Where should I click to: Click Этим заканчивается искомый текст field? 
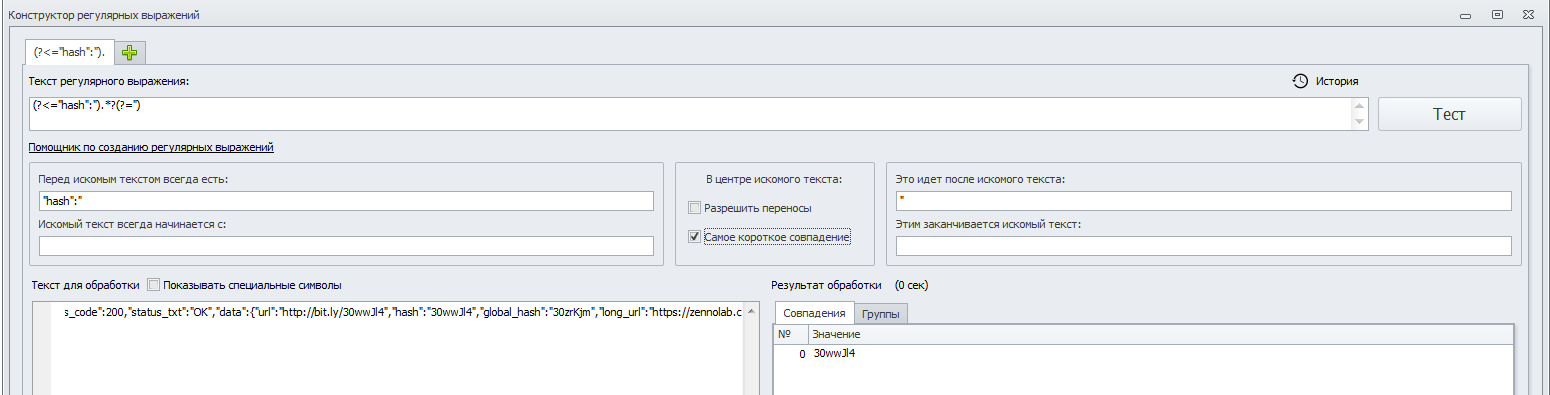tap(1203, 246)
